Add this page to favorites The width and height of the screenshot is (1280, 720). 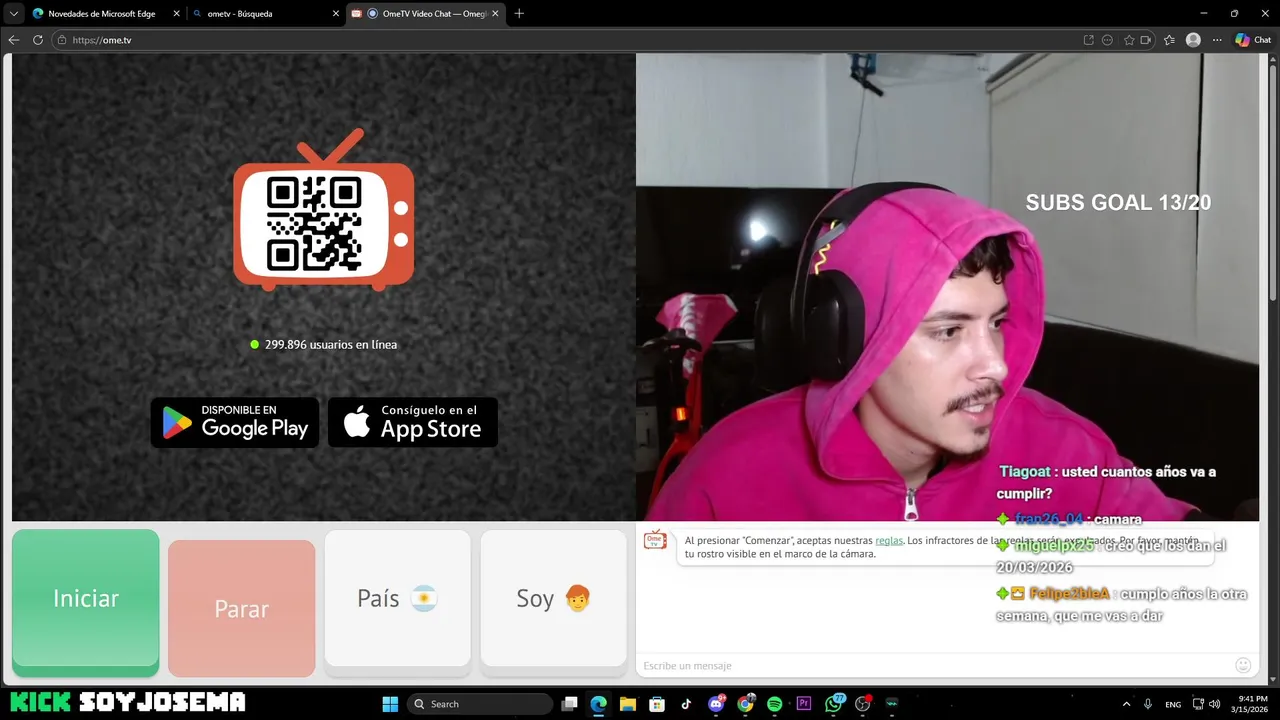pyautogui.click(x=1129, y=40)
